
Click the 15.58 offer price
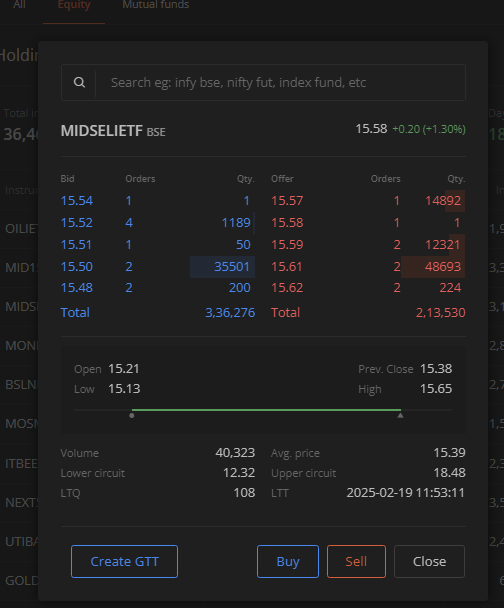pyautogui.click(x=287, y=223)
